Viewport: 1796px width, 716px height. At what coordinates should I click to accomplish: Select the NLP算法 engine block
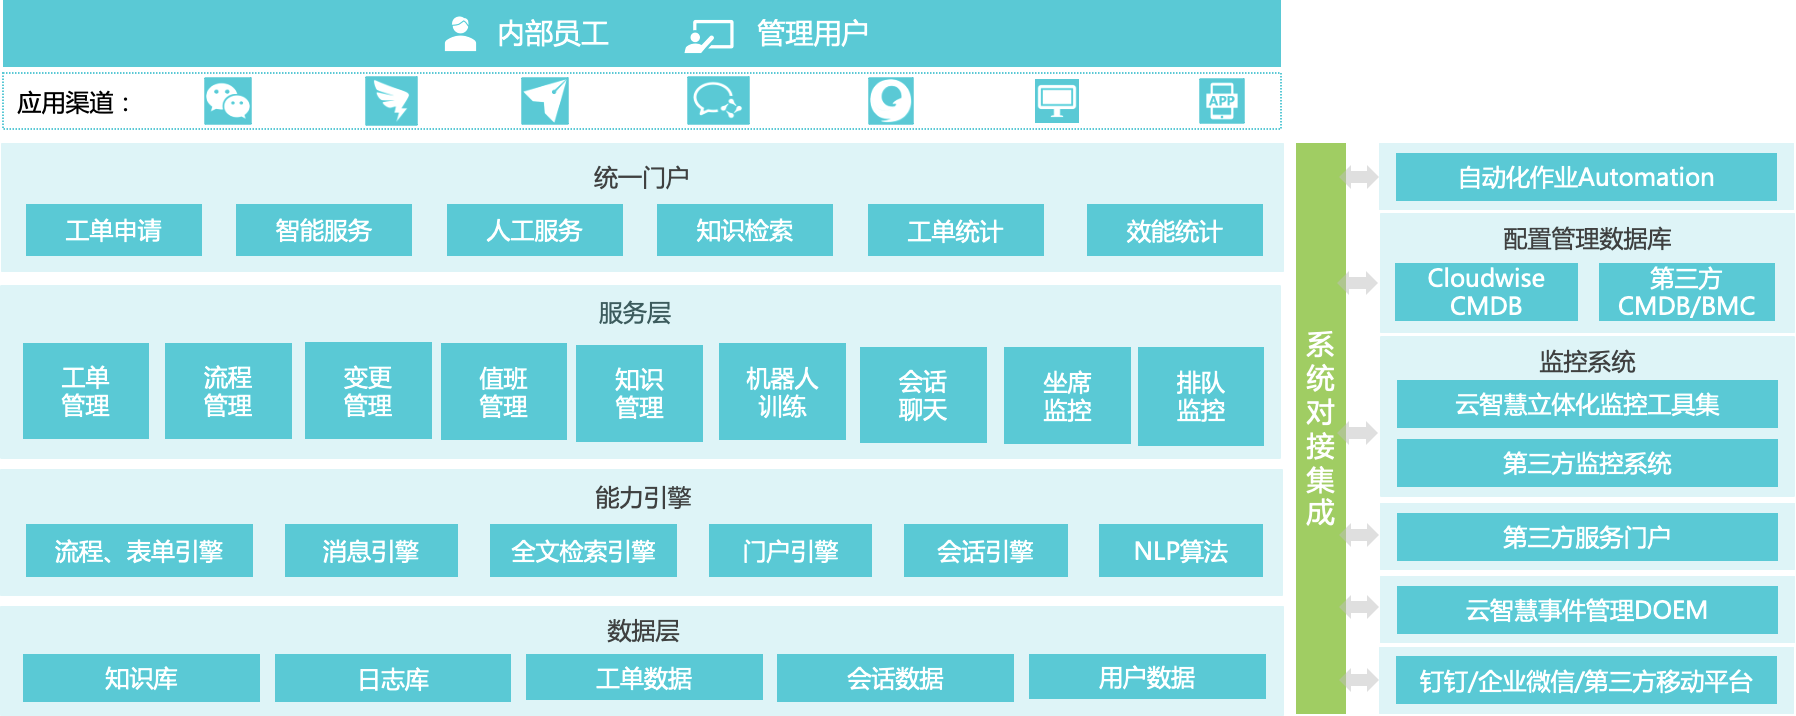pyautogui.click(x=1180, y=551)
